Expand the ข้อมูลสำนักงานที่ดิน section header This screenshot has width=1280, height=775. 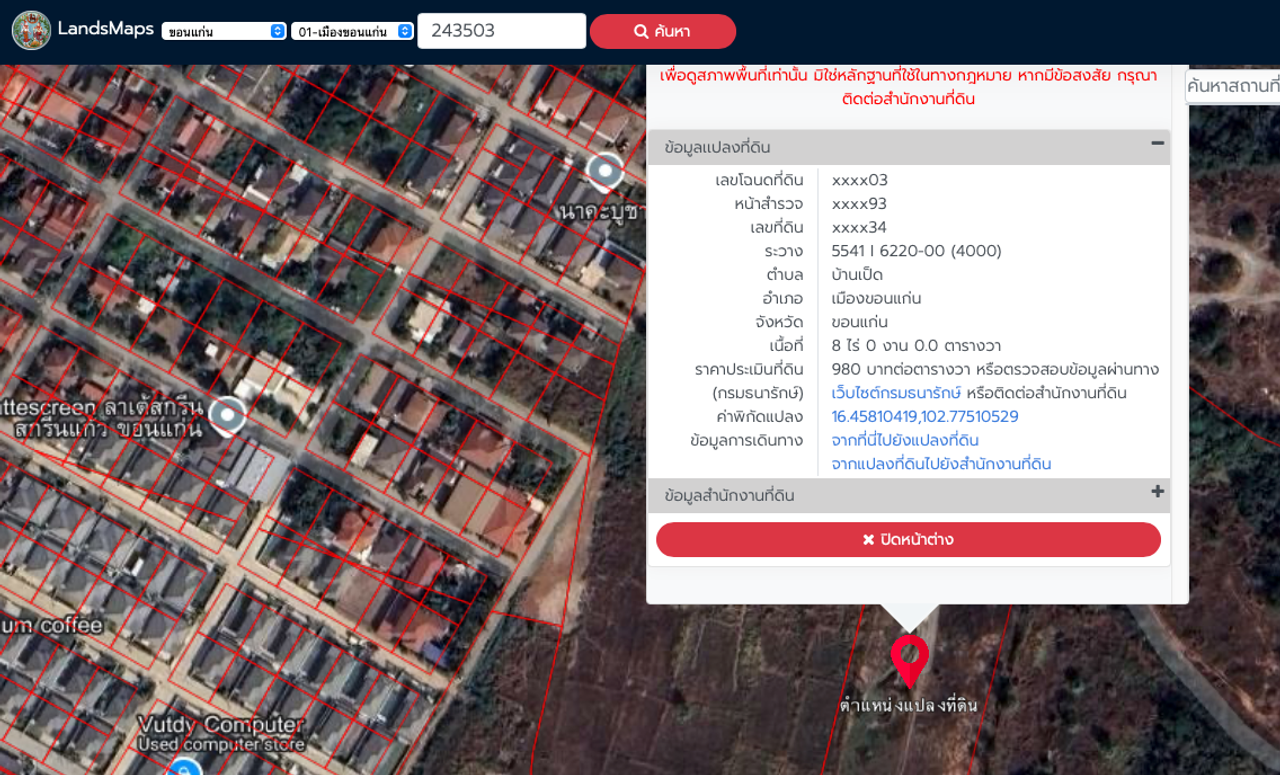pos(729,495)
